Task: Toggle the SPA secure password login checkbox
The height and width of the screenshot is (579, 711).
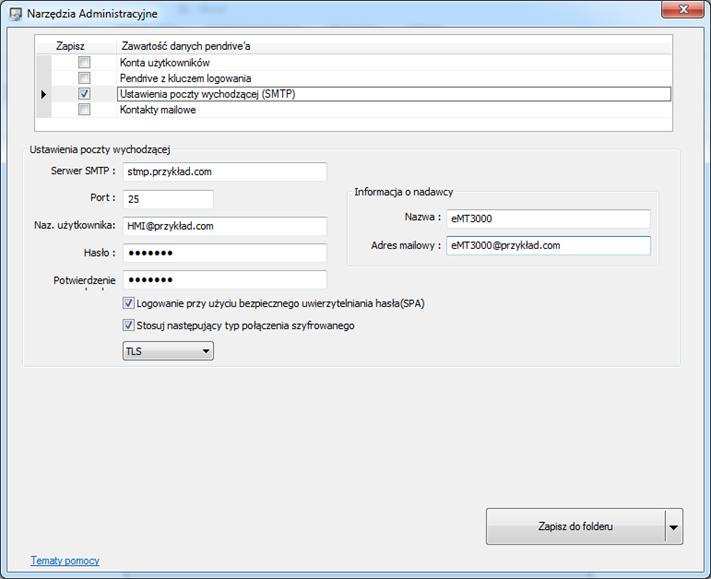Action: pos(128,303)
